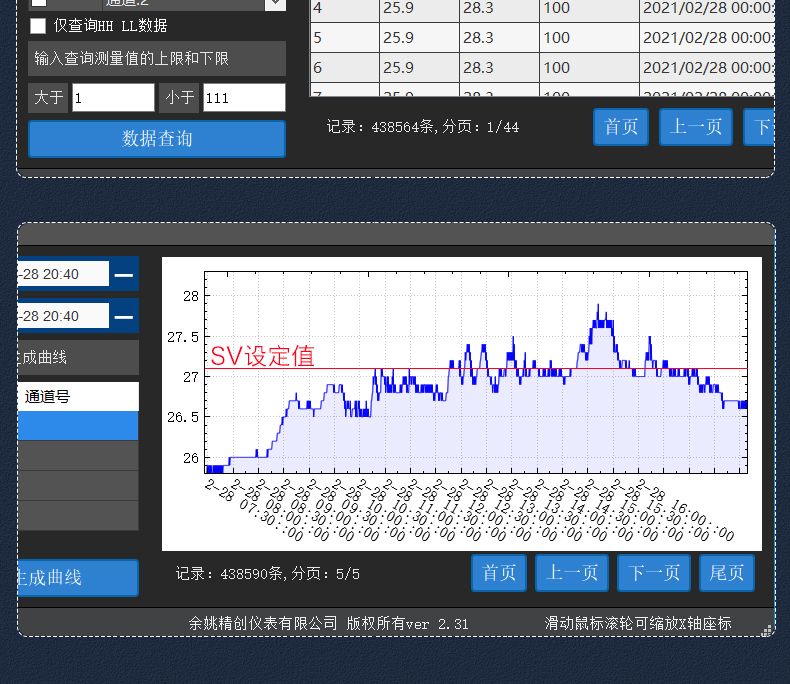This screenshot has width=790, height=684.
Task: Open the 通道 dropdown arrow at top
Action: [275, 4]
